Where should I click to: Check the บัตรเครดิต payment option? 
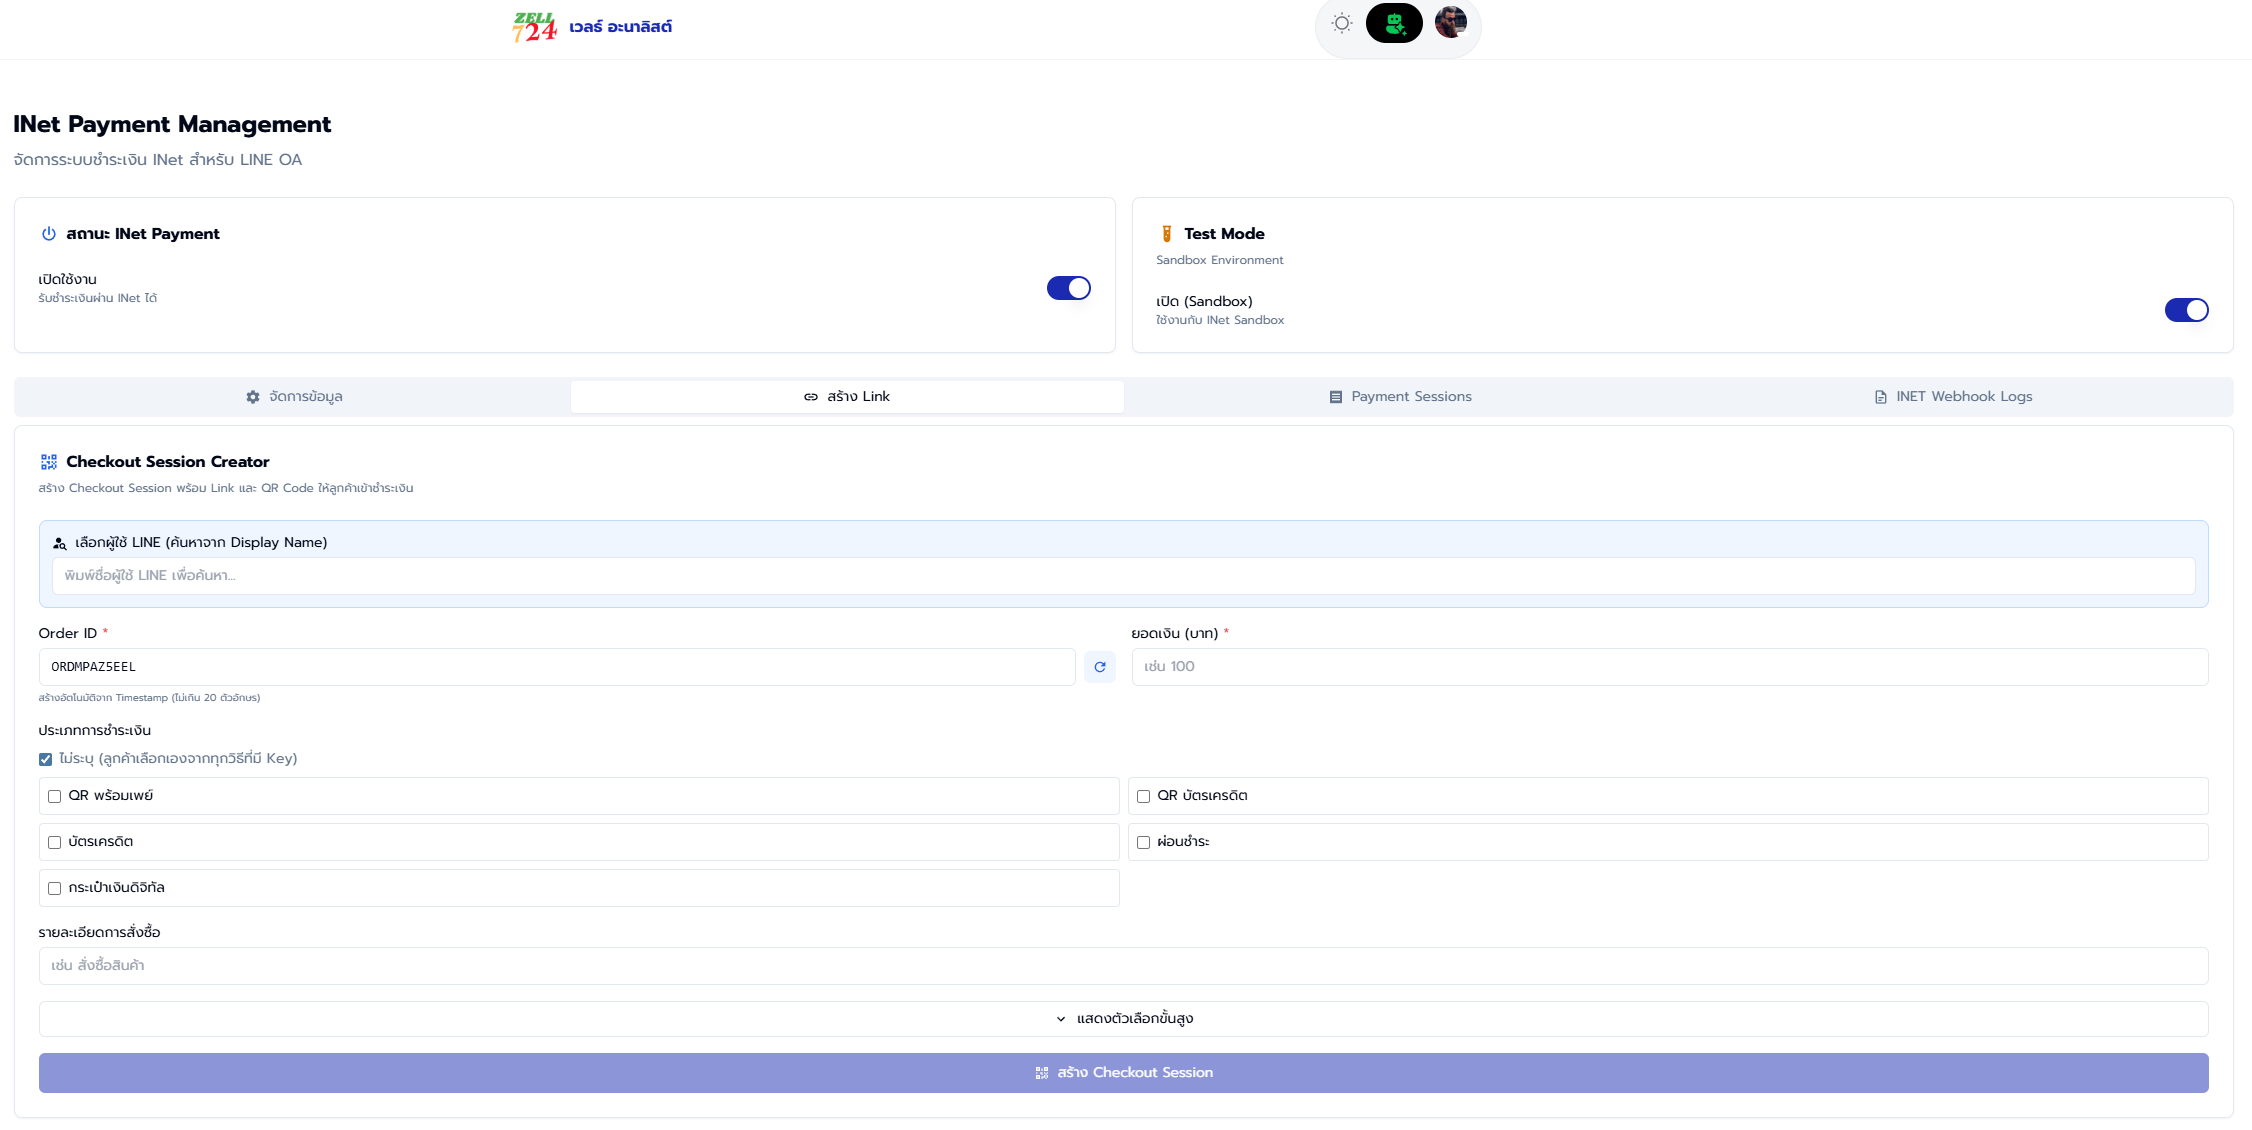tap(54, 842)
